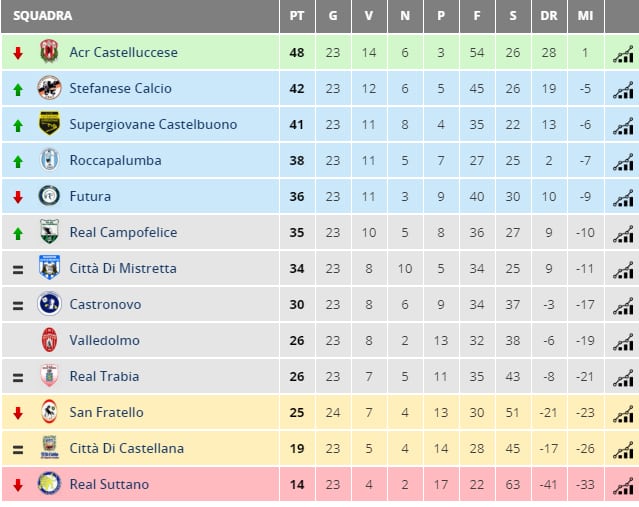The height and width of the screenshot is (507, 639).
Task: Click the Supergiovane Castelbuono team crest
Action: pyautogui.click(x=49, y=123)
